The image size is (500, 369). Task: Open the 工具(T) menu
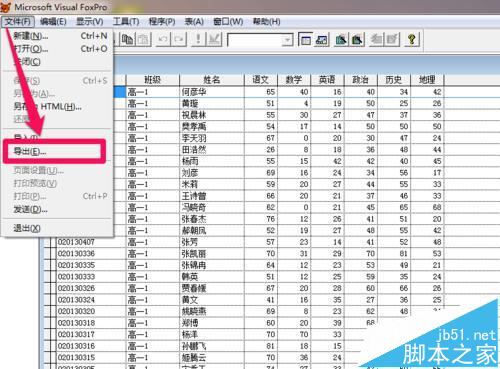[x=126, y=22]
